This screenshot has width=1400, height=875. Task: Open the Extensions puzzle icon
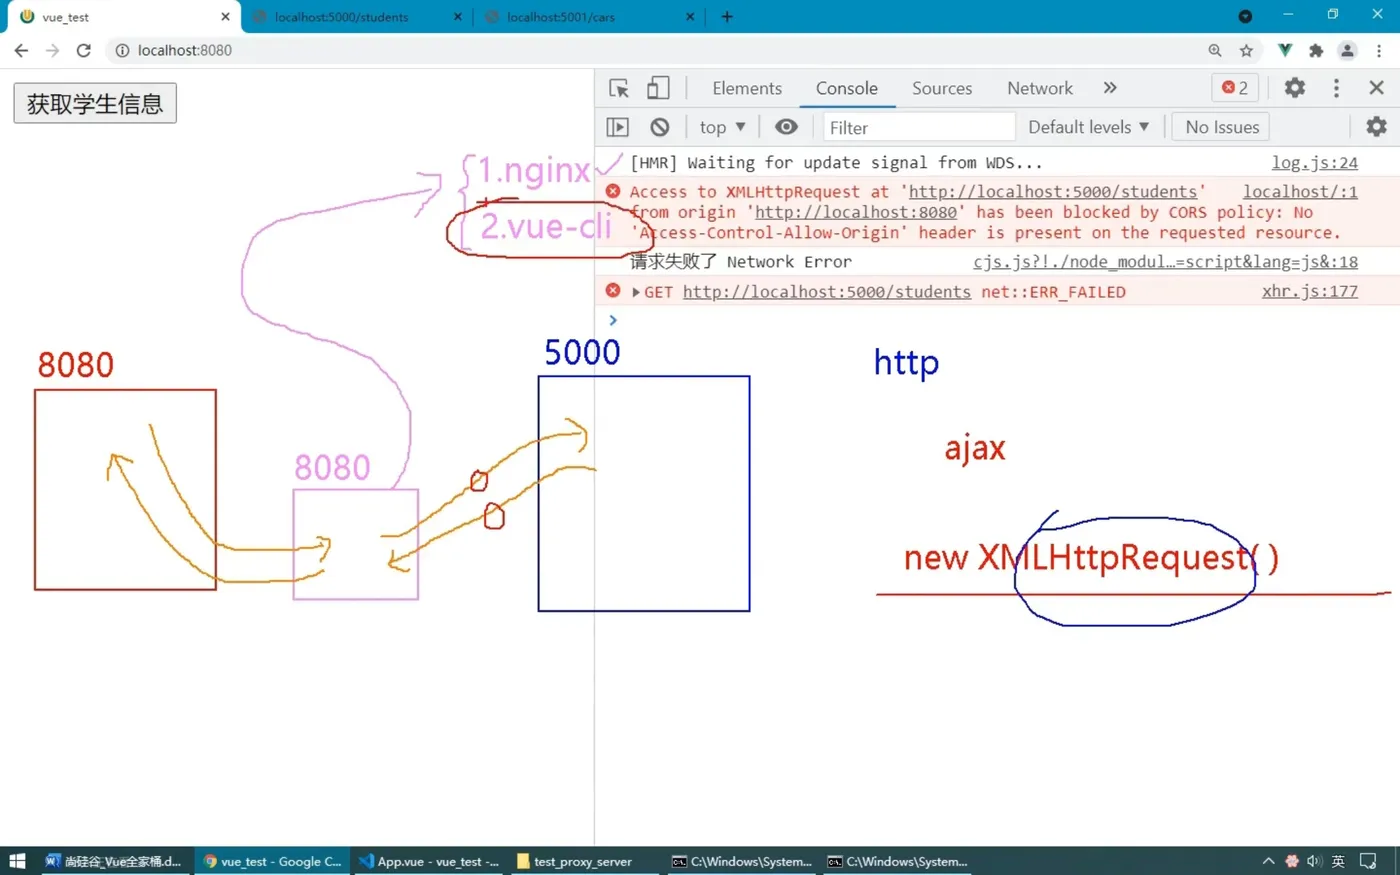1316,50
